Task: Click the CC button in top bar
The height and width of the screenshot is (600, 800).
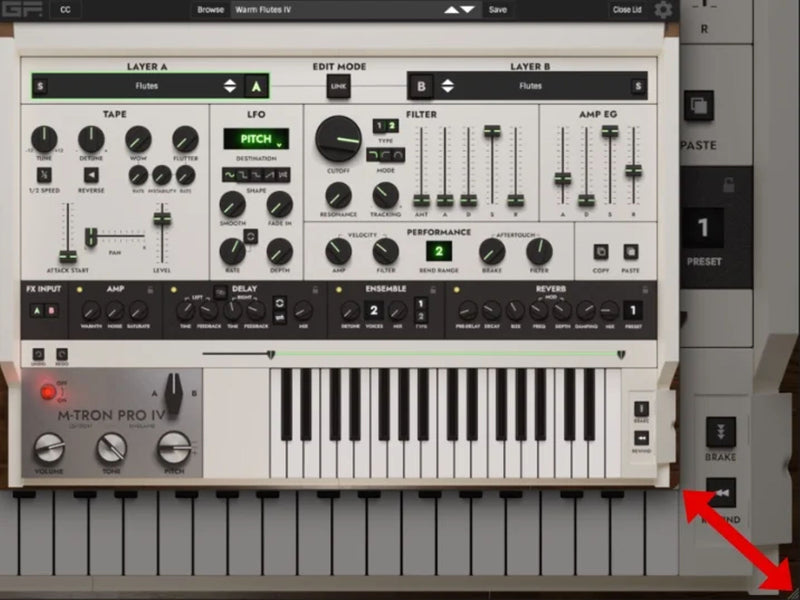Action: (x=65, y=10)
